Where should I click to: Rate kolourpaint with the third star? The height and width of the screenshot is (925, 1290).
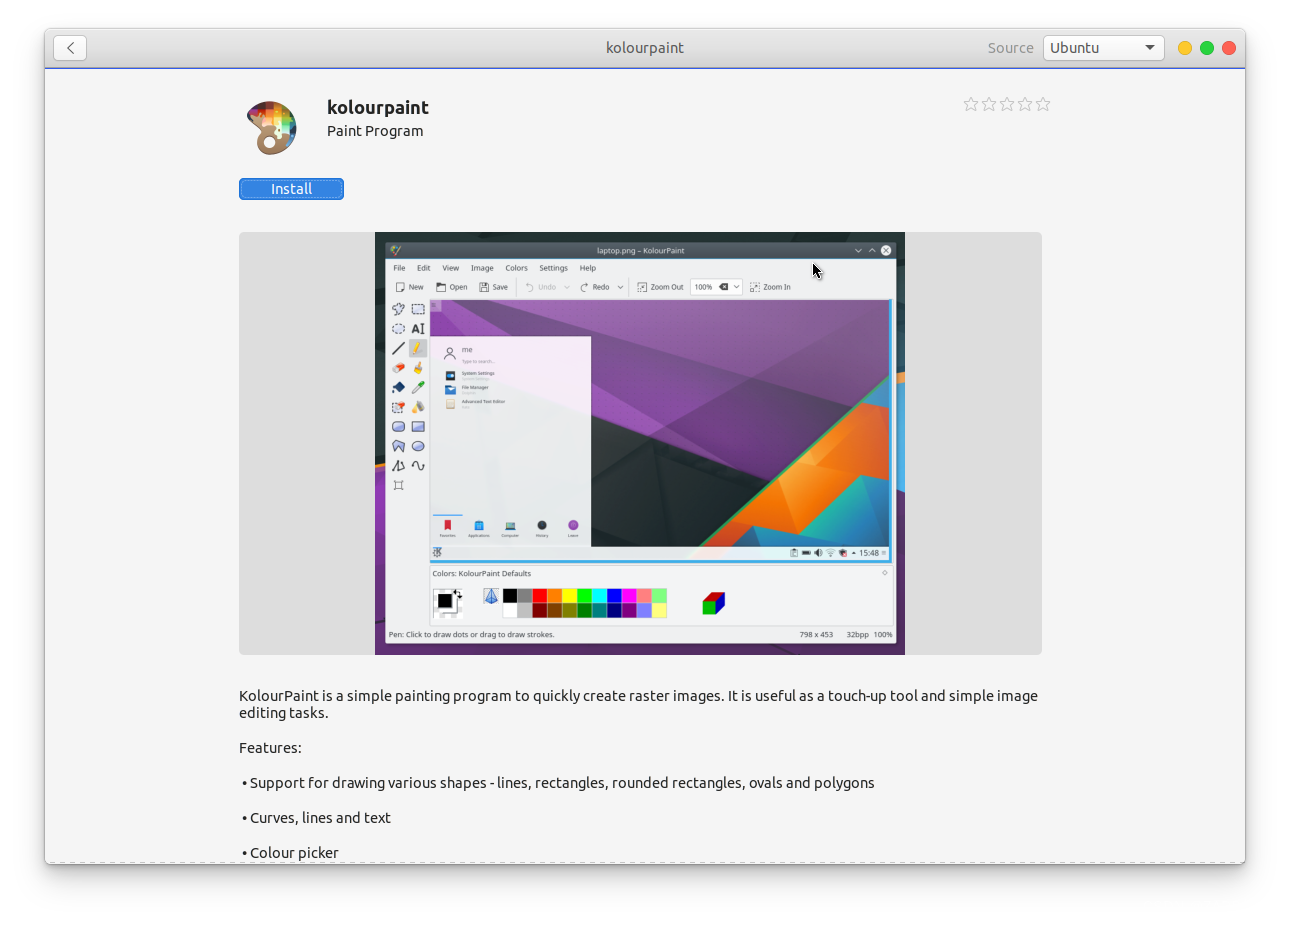1007,104
